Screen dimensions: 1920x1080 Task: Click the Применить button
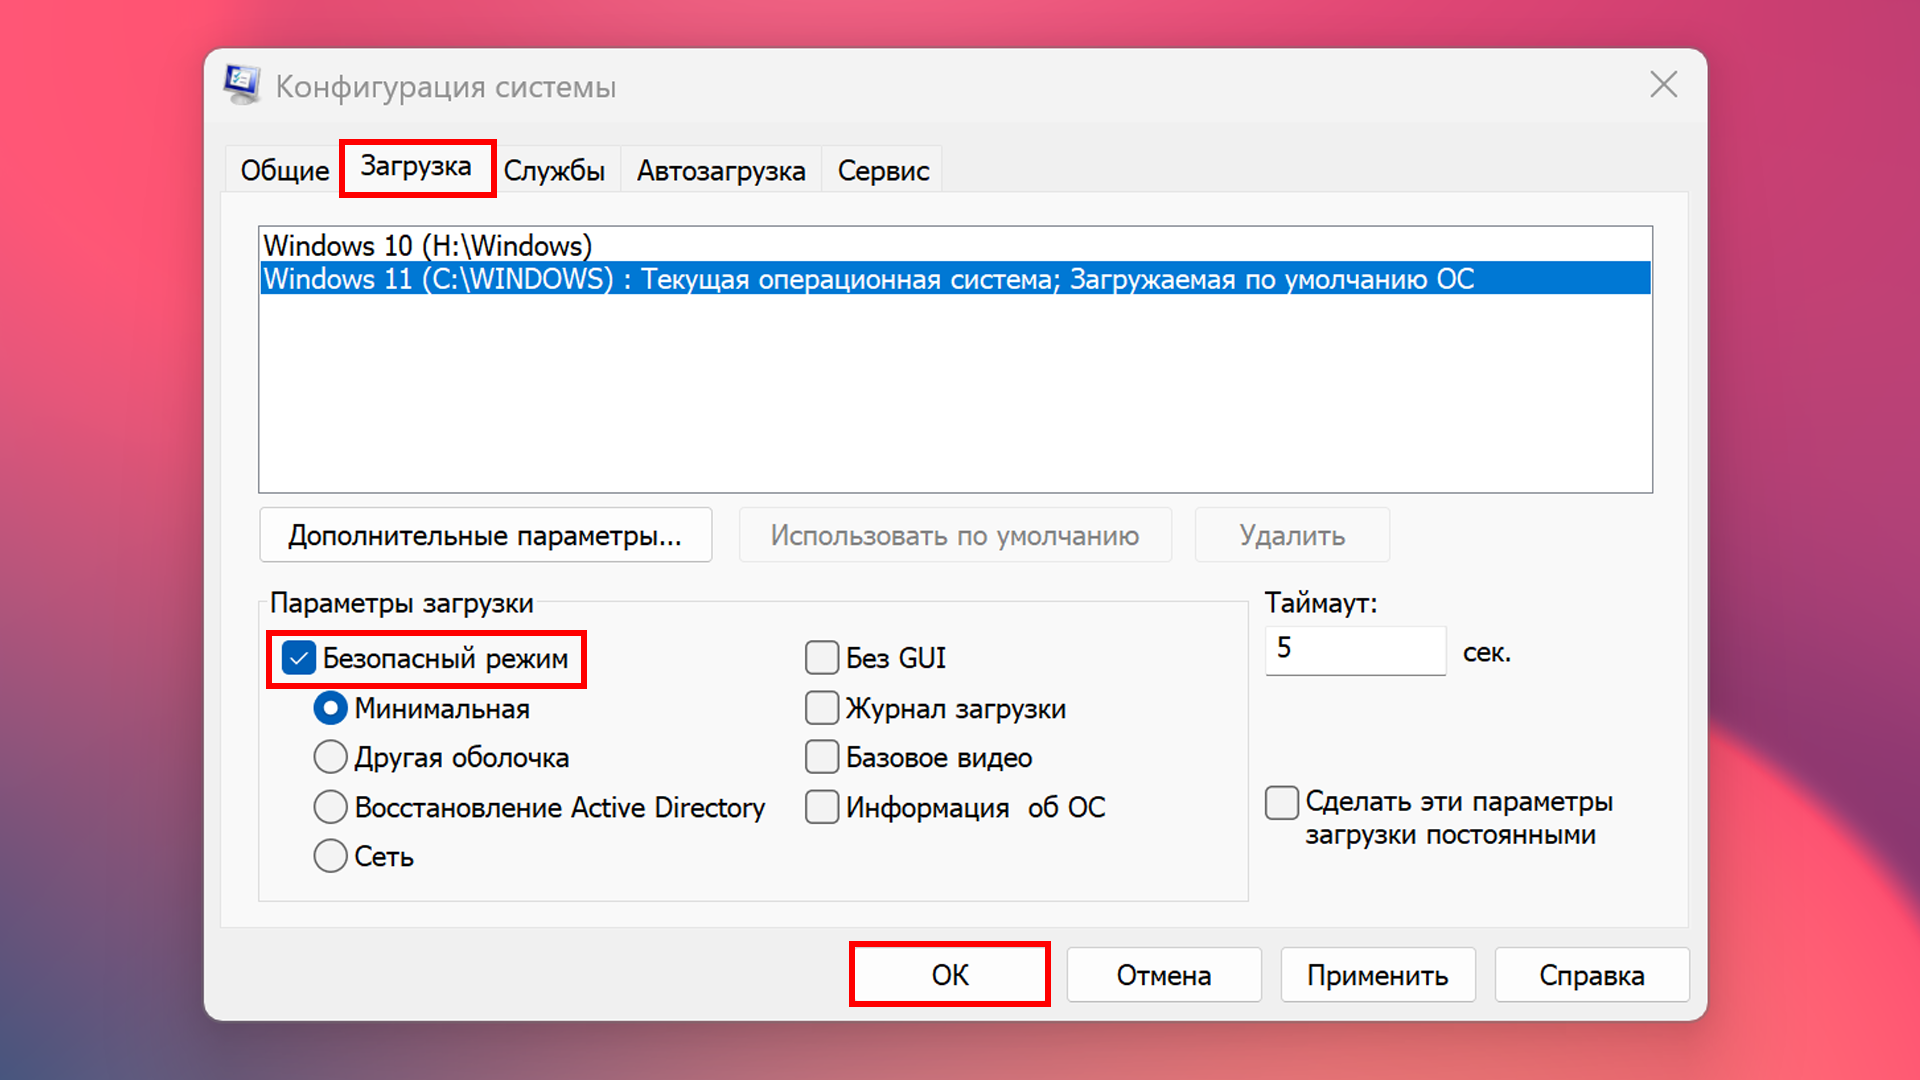coord(1377,975)
